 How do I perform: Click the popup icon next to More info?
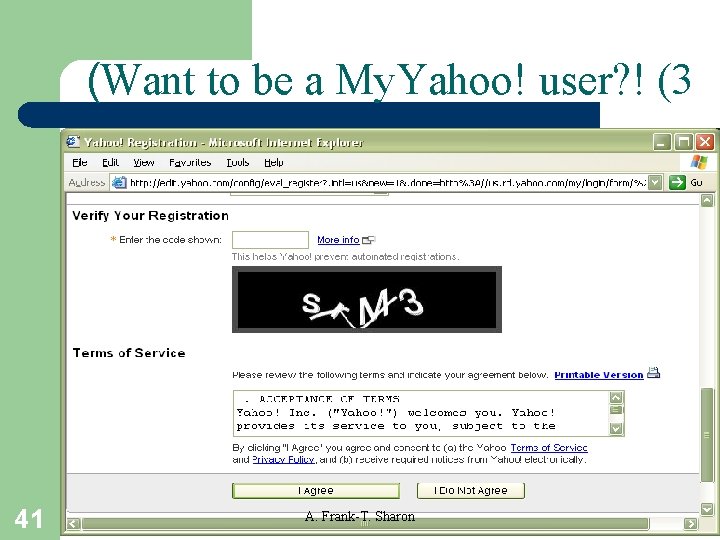[368, 240]
